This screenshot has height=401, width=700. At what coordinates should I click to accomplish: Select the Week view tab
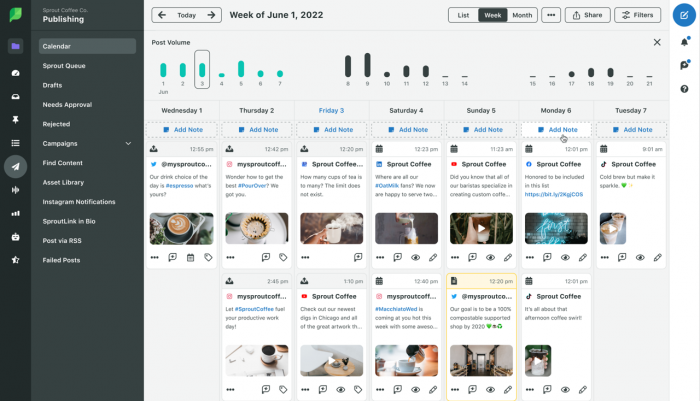[x=493, y=15]
